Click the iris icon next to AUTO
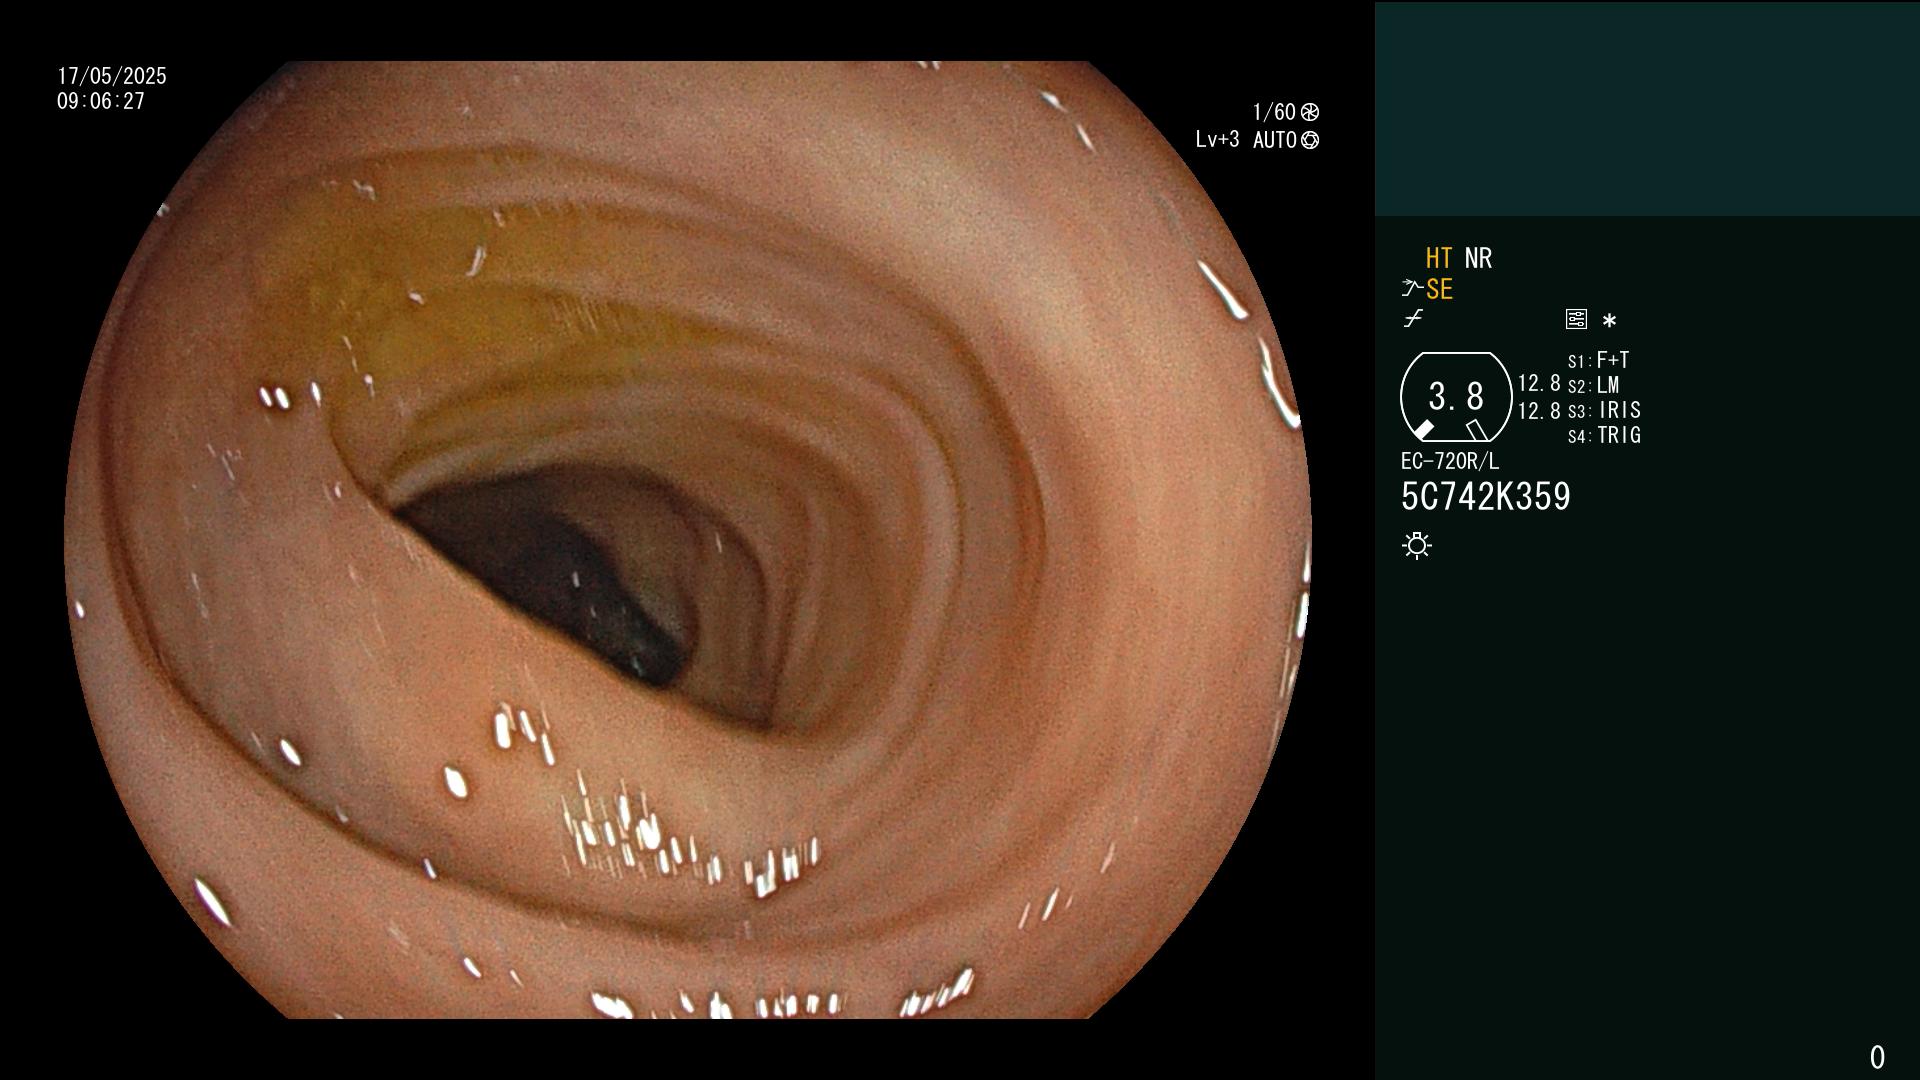This screenshot has width=1920, height=1080. [x=1310, y=140]
